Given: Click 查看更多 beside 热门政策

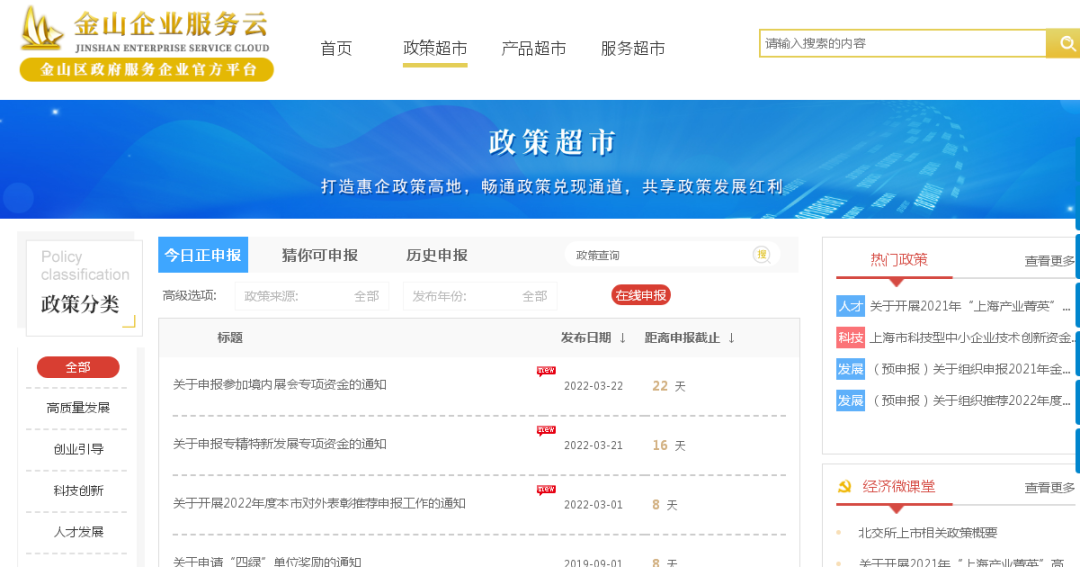Looking at the screenshot, I should (1049, 261).
